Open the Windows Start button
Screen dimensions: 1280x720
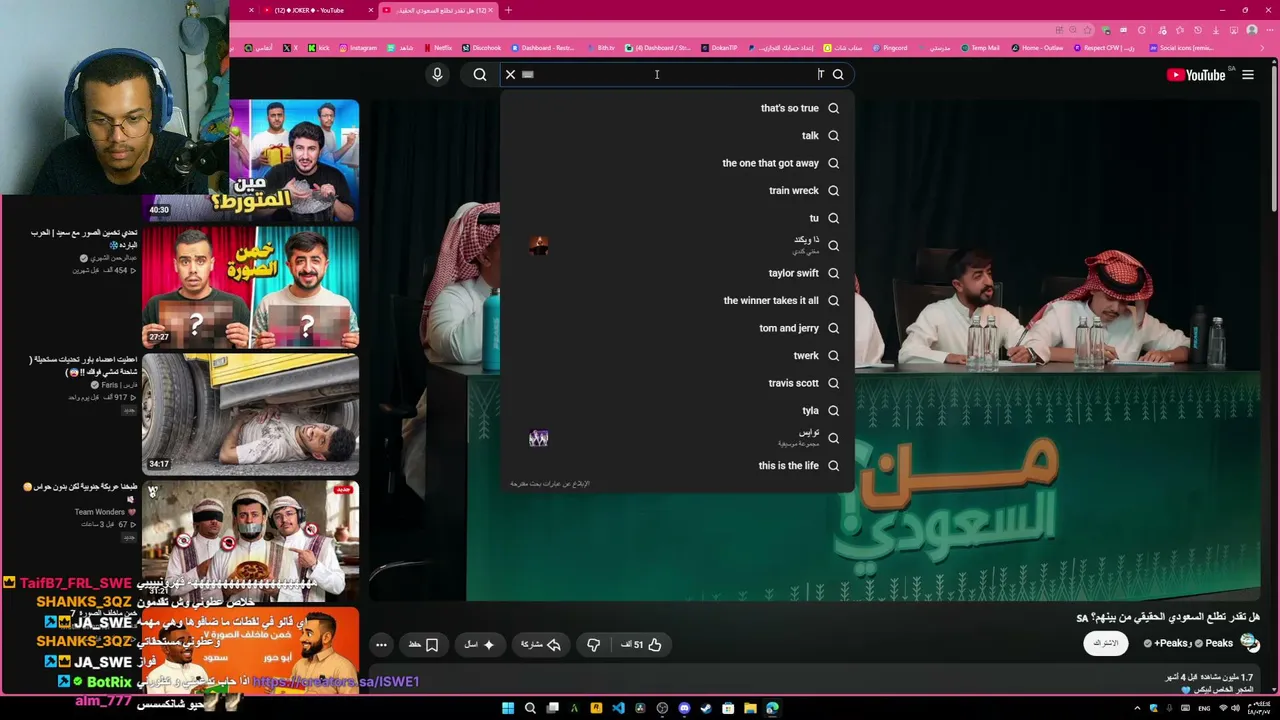pyautogui.click(x=508, y=708)
